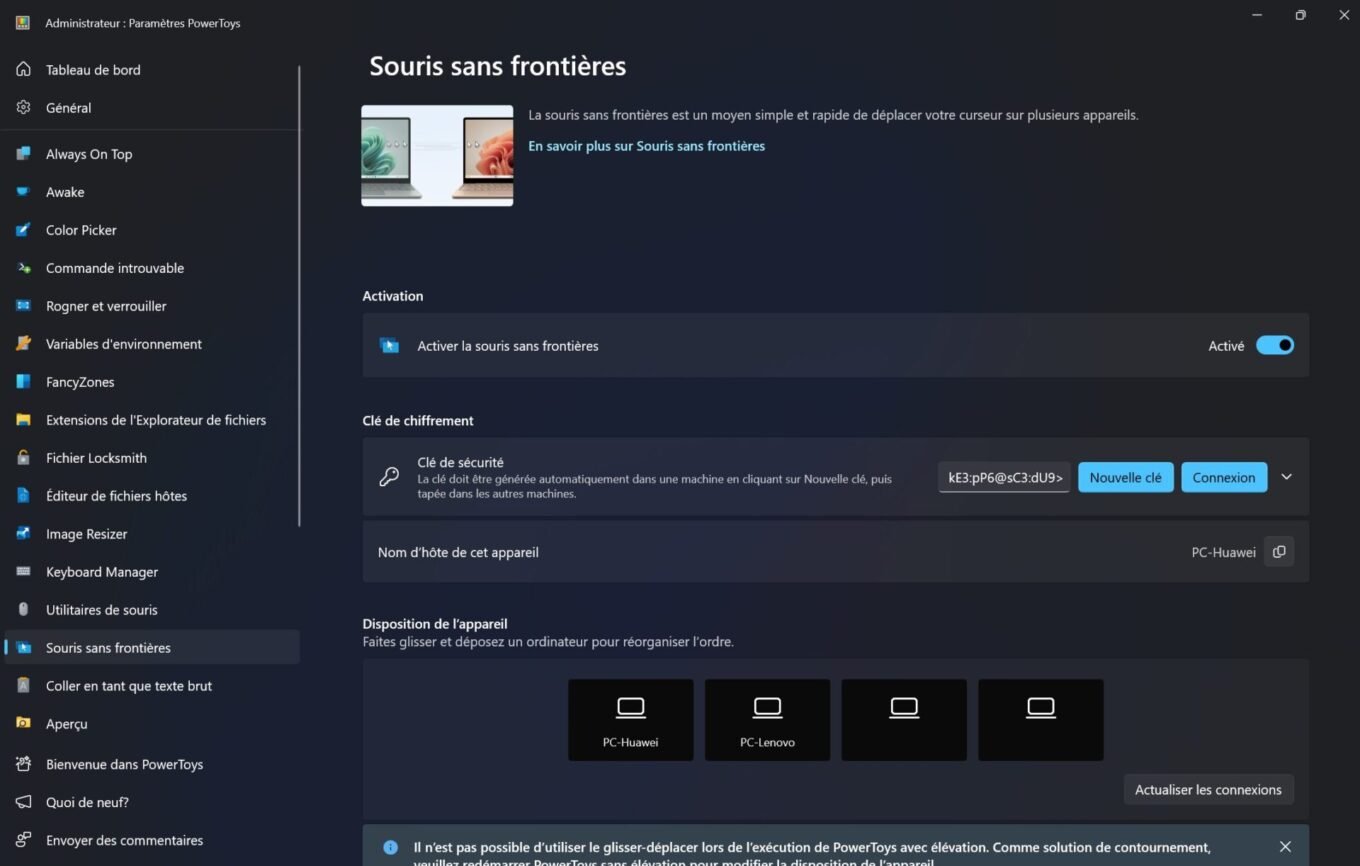Open Quoi de neuf? page
1360x866 pixels.
point(152,802)
